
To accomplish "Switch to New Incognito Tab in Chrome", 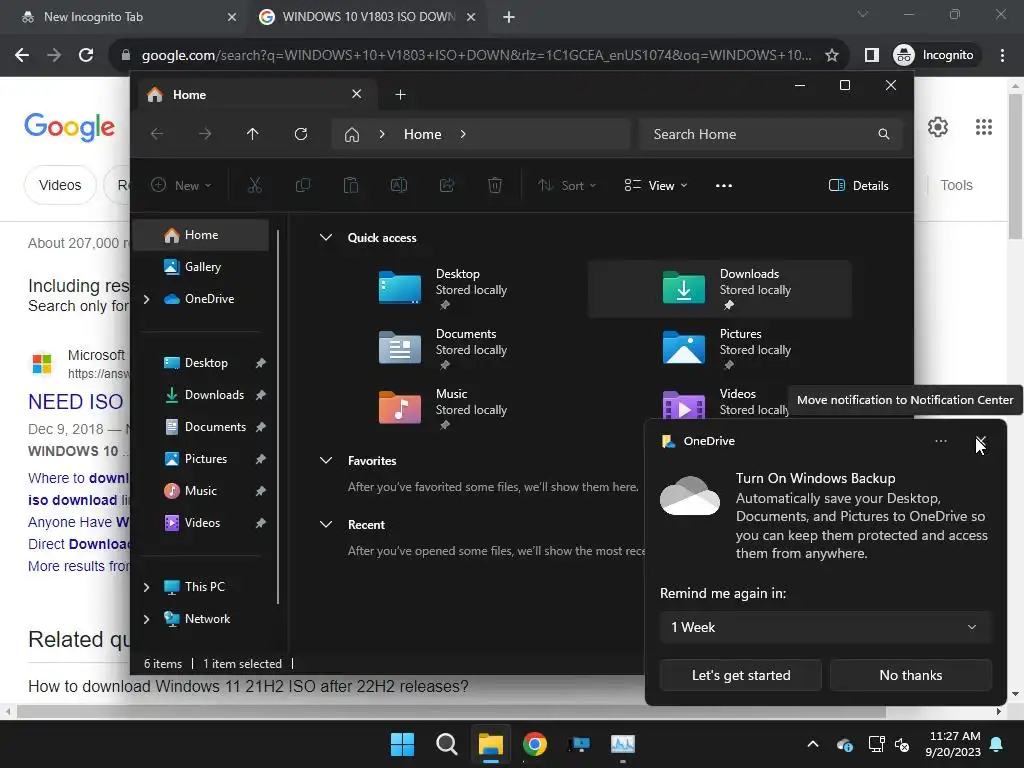I will tap(124, 17).
